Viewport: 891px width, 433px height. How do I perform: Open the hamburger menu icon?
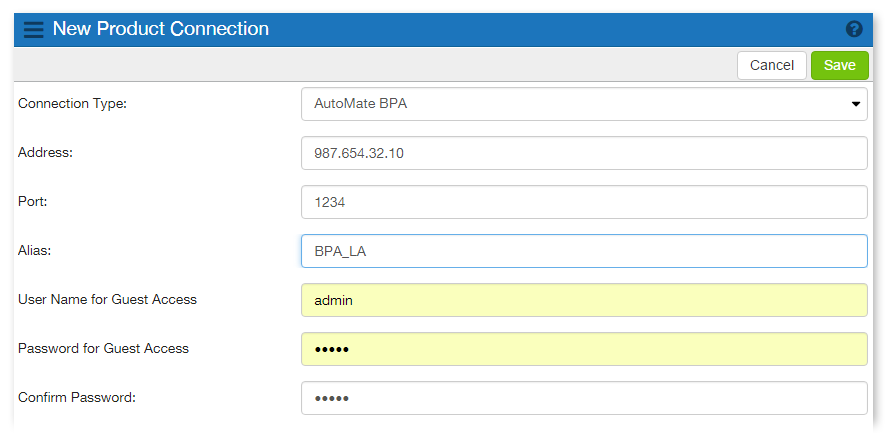tap(33, 29)
